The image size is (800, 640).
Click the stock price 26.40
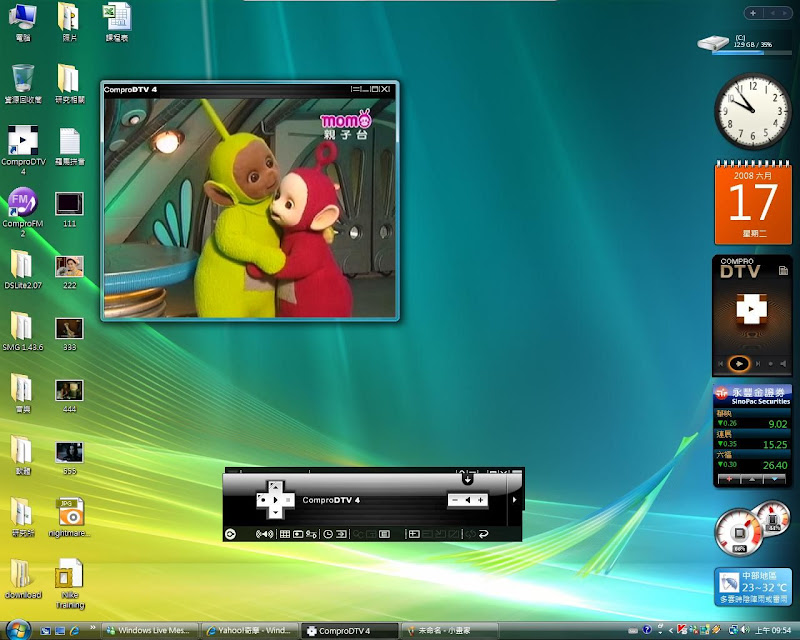(x=775, y=465)
